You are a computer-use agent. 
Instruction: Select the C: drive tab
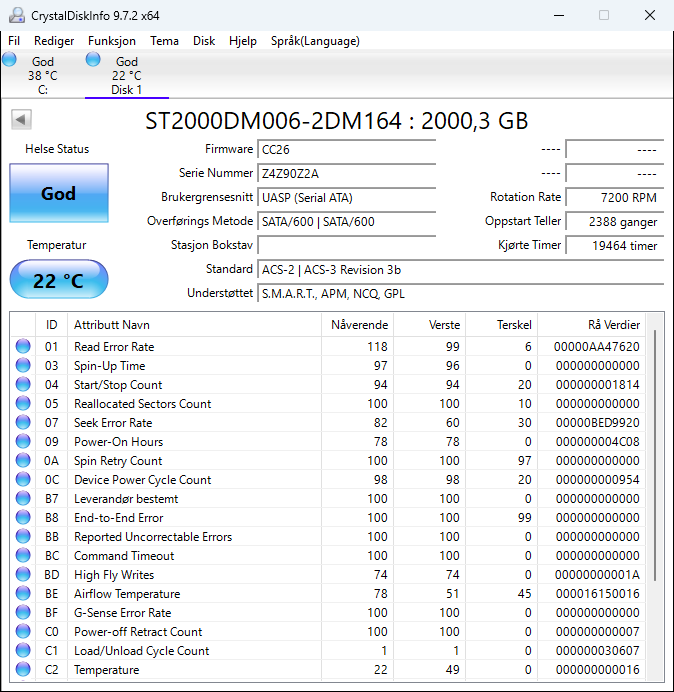click(42, 75)
